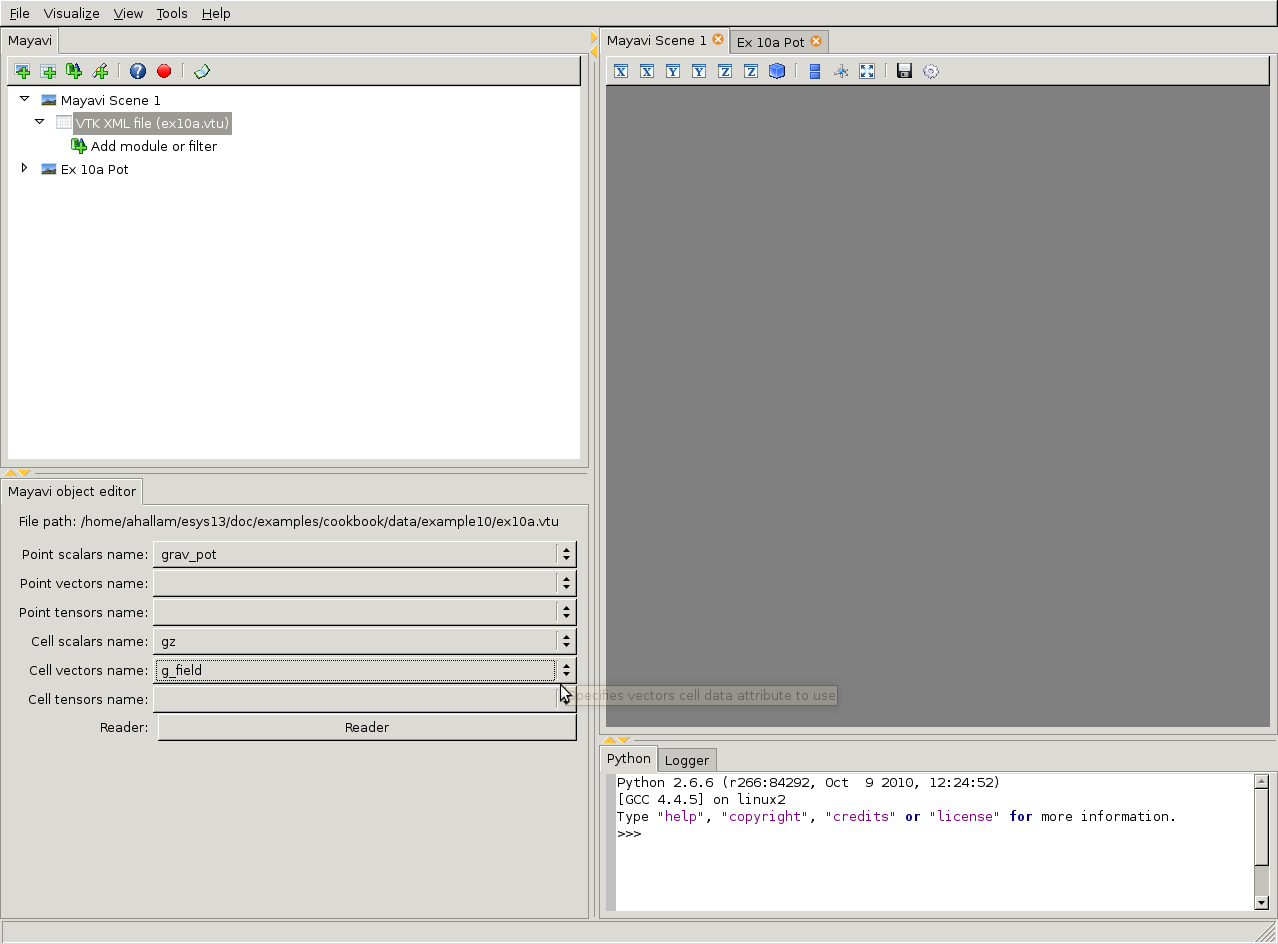Click the Python console scrollbar down arrow
Screen dimensions: 1278x944
(x=1261, y=902)
